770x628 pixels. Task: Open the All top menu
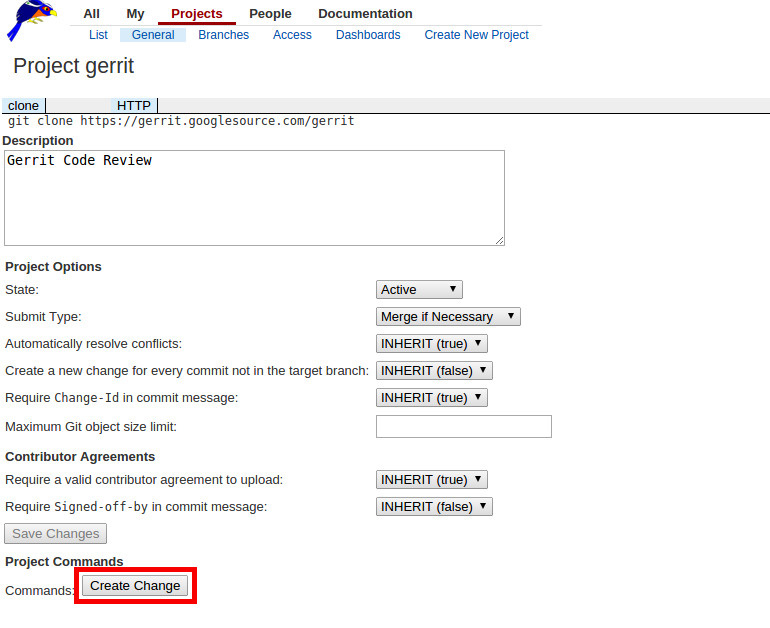point(91,14)
